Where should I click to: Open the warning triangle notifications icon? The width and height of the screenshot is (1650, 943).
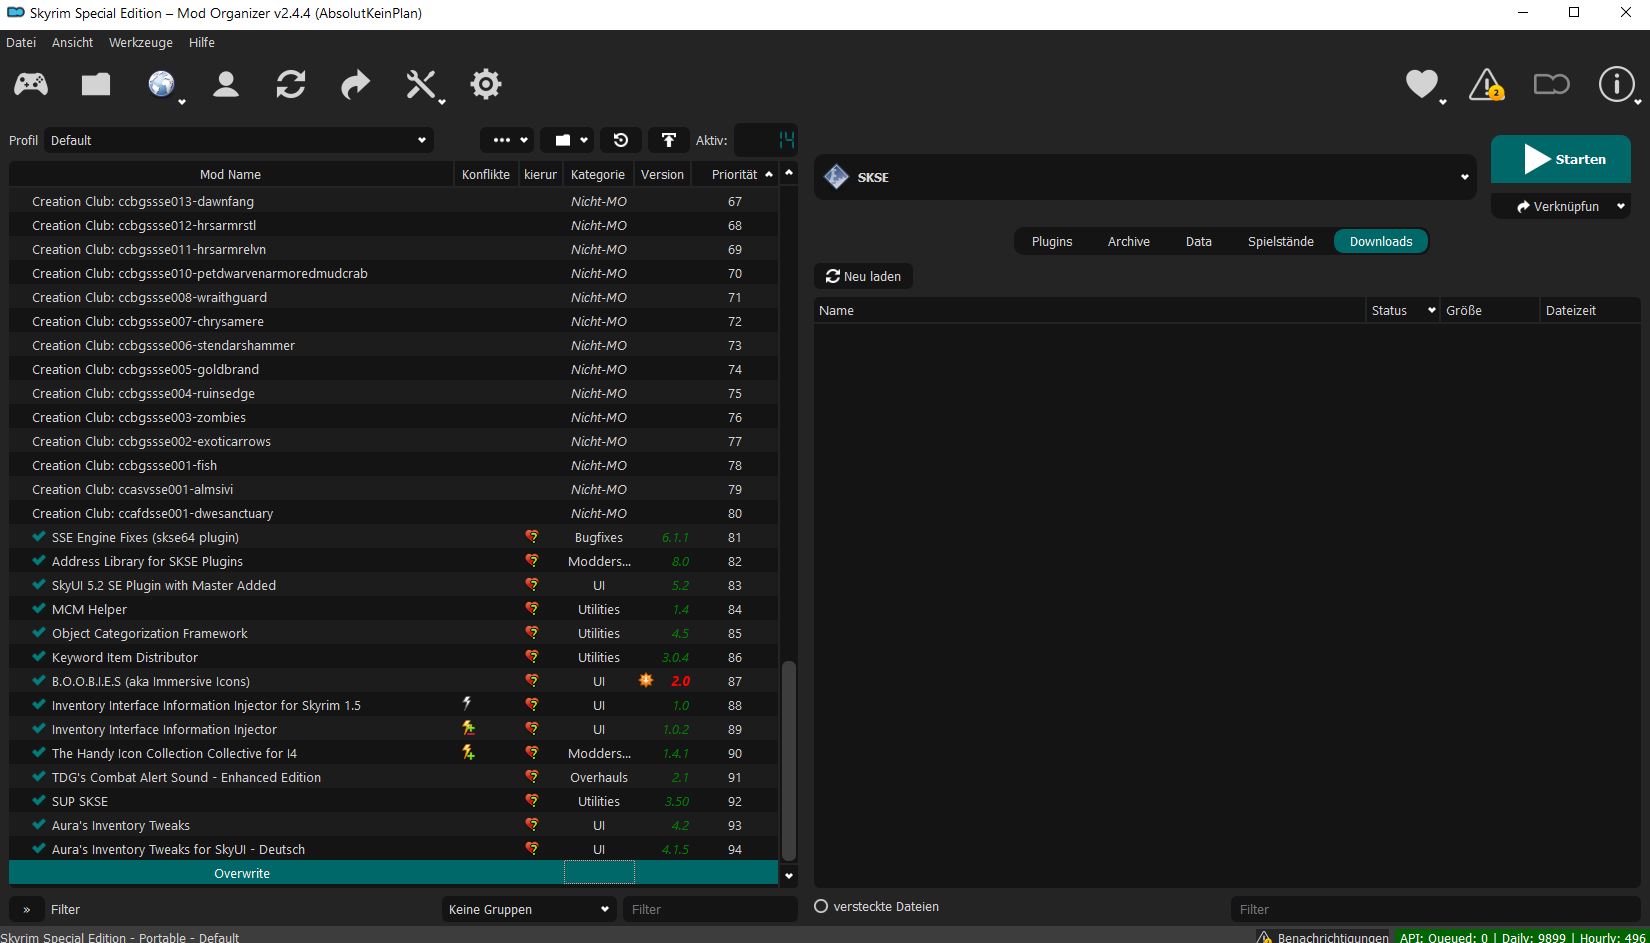tap(1486, 85)
